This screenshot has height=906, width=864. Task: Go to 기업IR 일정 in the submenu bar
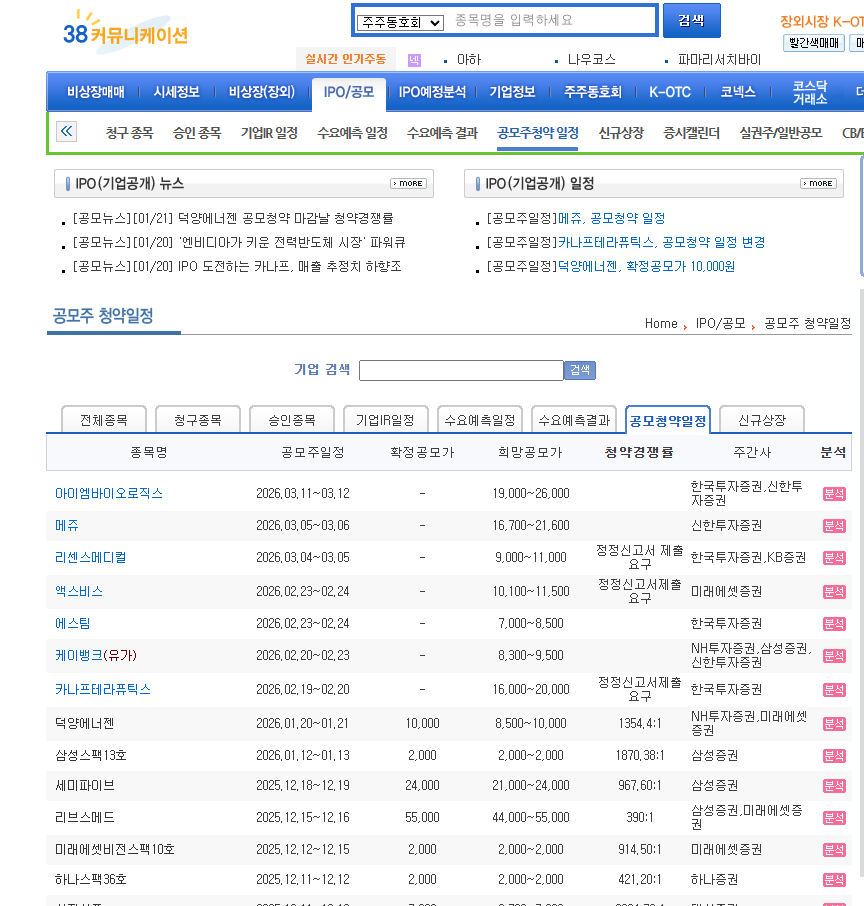click(x=269, y=133)
